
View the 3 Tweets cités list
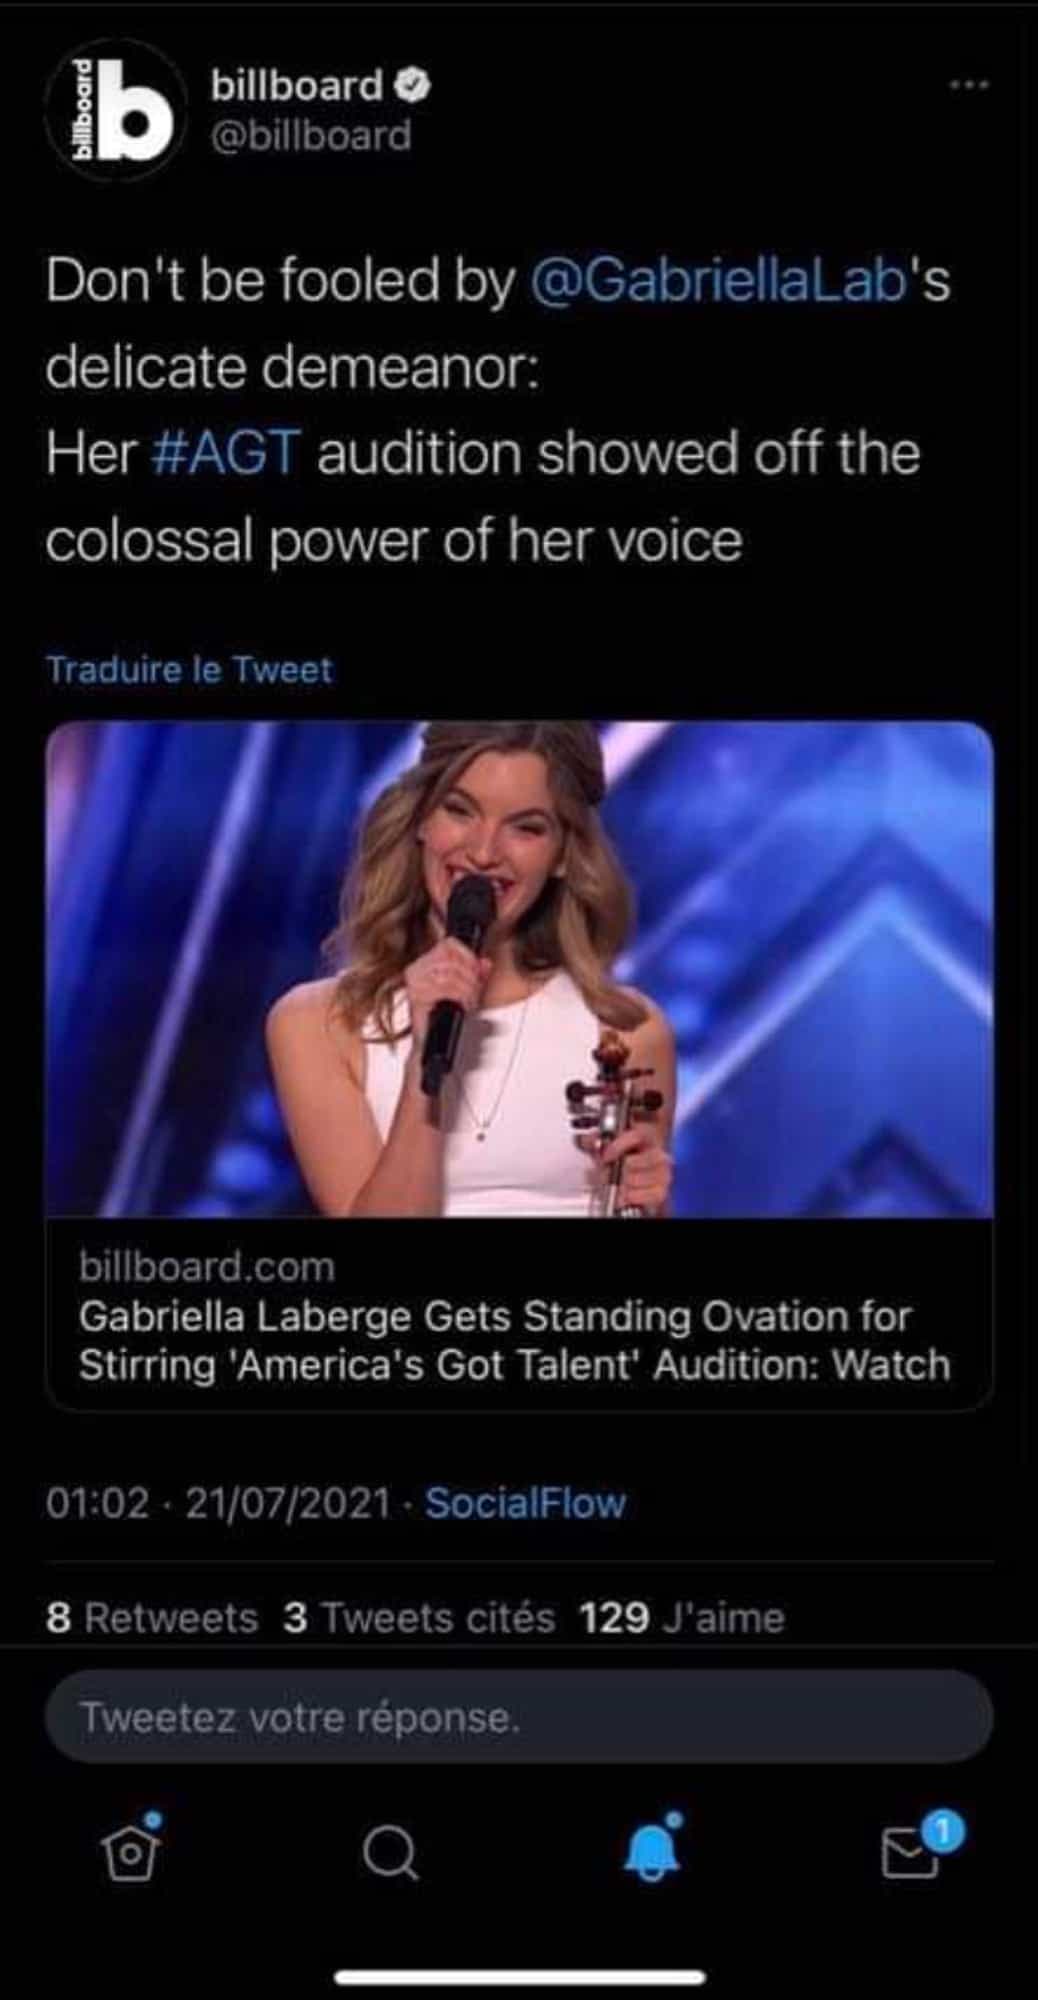[419, 1617]
